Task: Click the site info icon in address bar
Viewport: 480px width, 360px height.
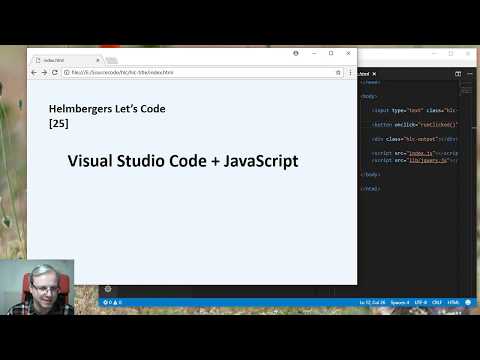Action: pyautogui.click(x=67, y=72)
